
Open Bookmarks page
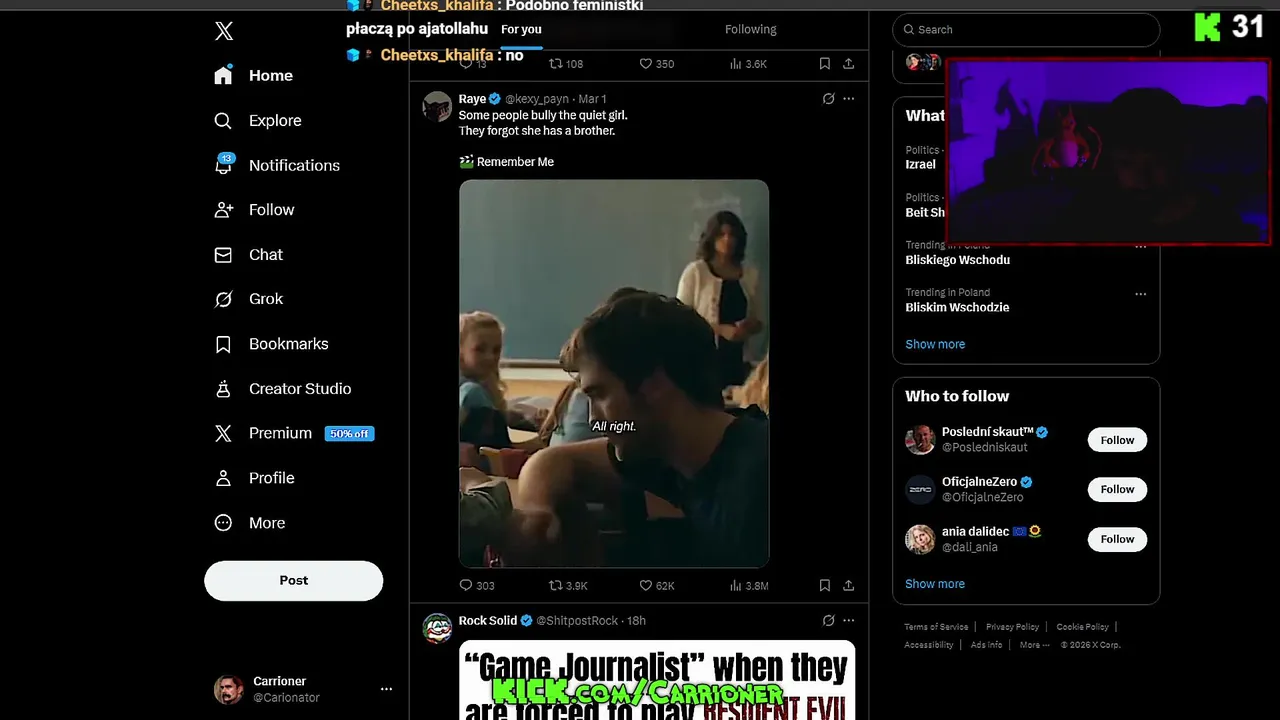coord(271,344)
